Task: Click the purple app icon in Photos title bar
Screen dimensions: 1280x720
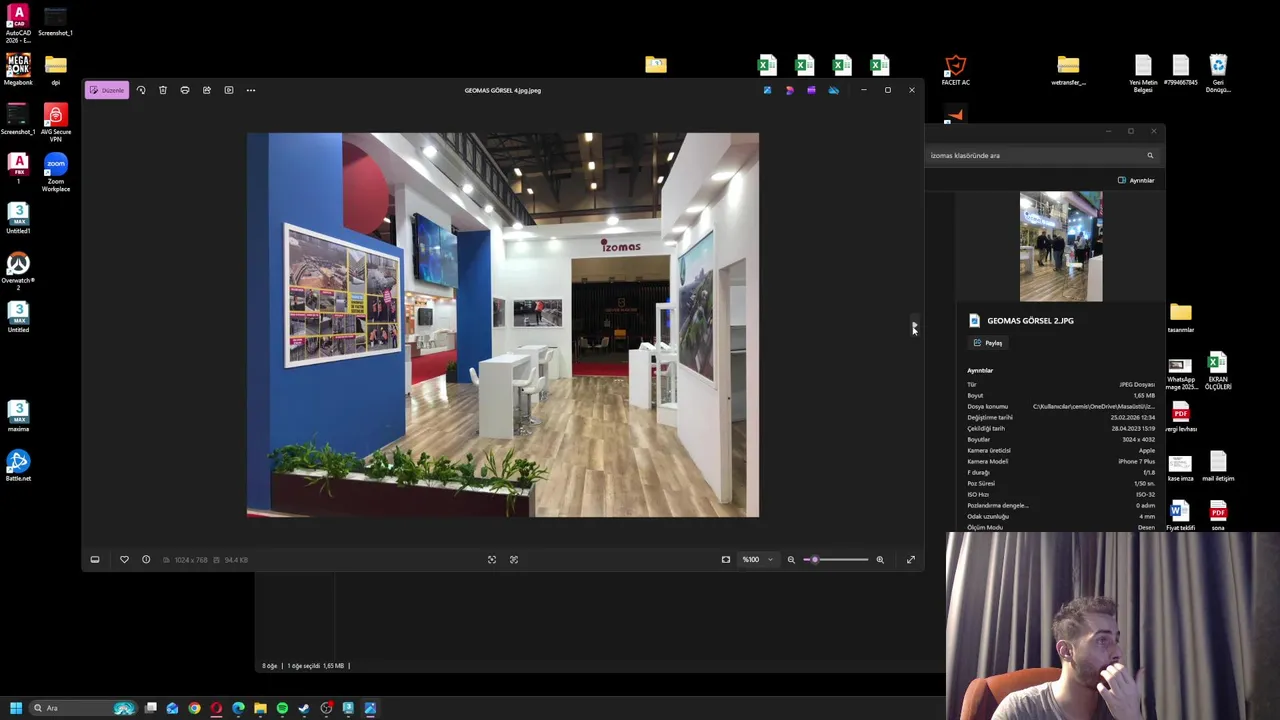Action: [811, 90]
